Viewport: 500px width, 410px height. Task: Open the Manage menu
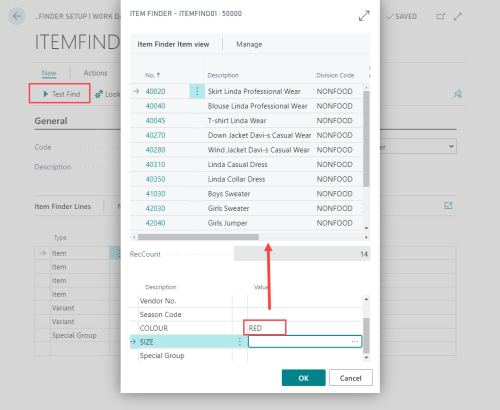pyautogui.click(x=249, y=44)
